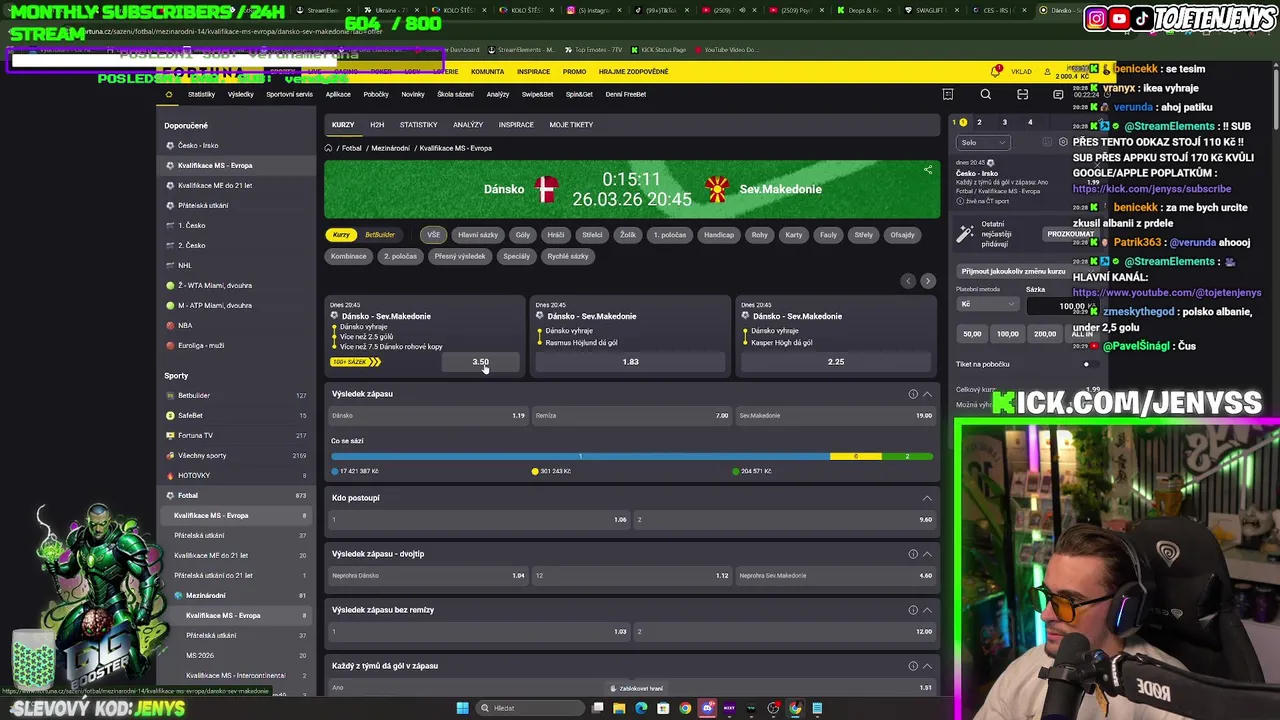
Task: Collapse Každý z týmů dá gól section
Action: pos(927,666)
